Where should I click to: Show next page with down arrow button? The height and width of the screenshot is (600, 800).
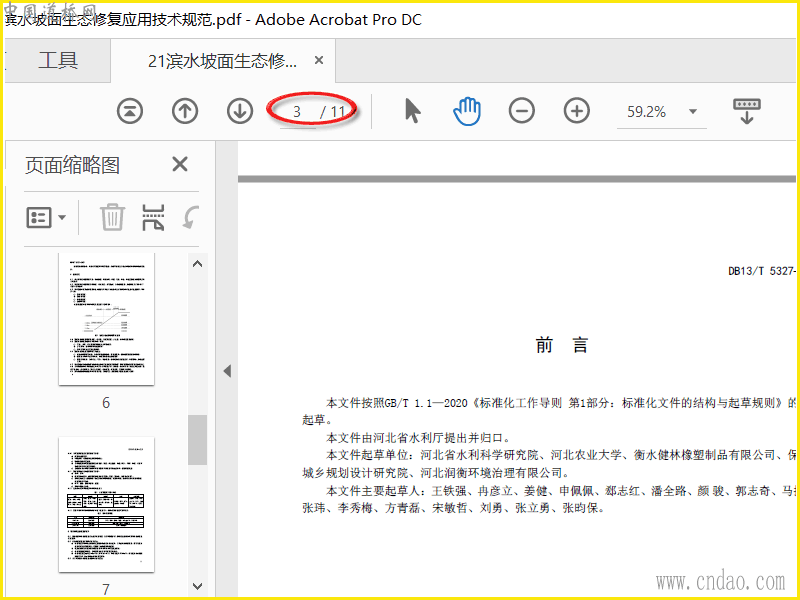240,111
